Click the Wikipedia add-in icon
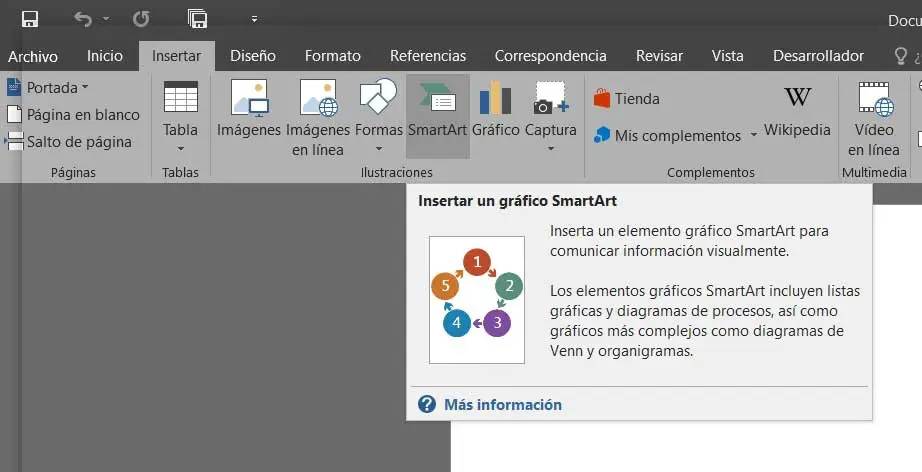This screenshot has width=922, height=472. coord(797,96)
